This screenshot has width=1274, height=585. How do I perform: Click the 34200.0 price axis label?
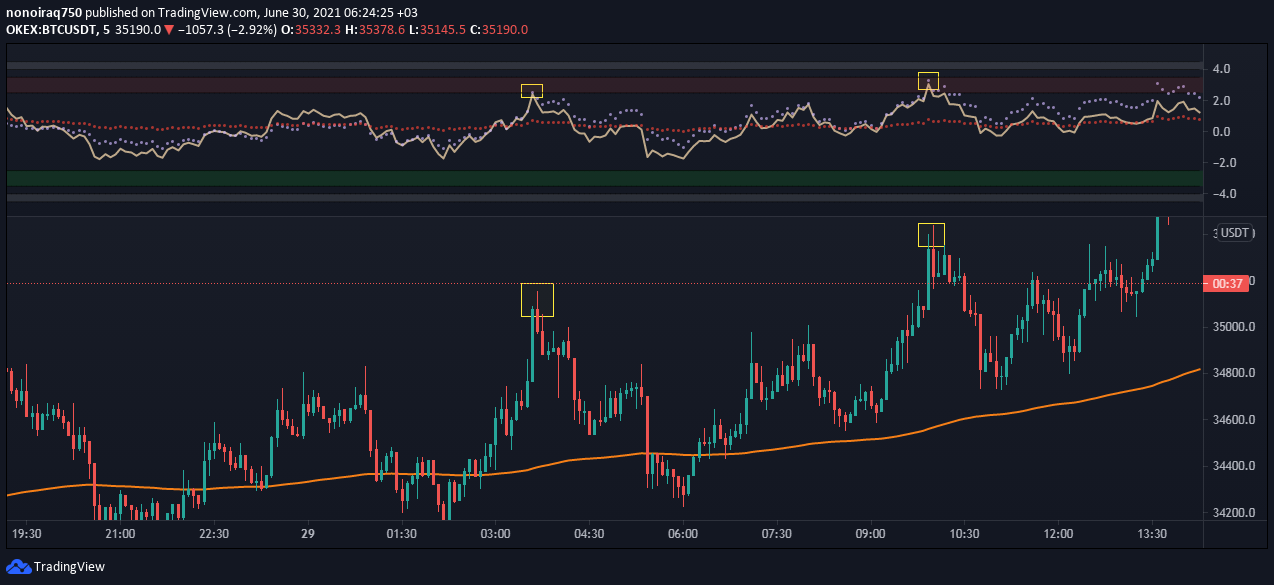[1234, 513]
